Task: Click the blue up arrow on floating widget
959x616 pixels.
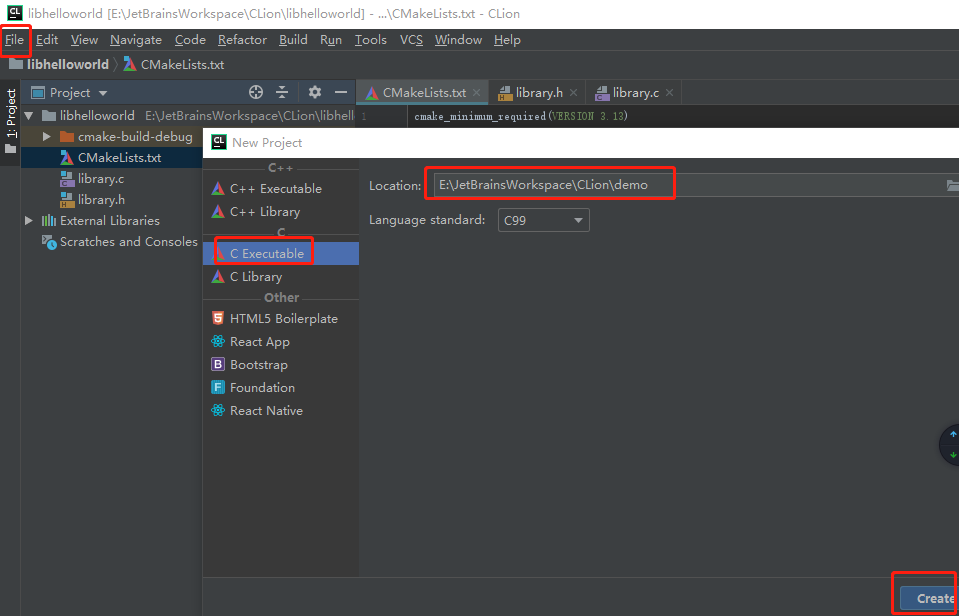Action: pyautogui.click(x=953, y=435)
